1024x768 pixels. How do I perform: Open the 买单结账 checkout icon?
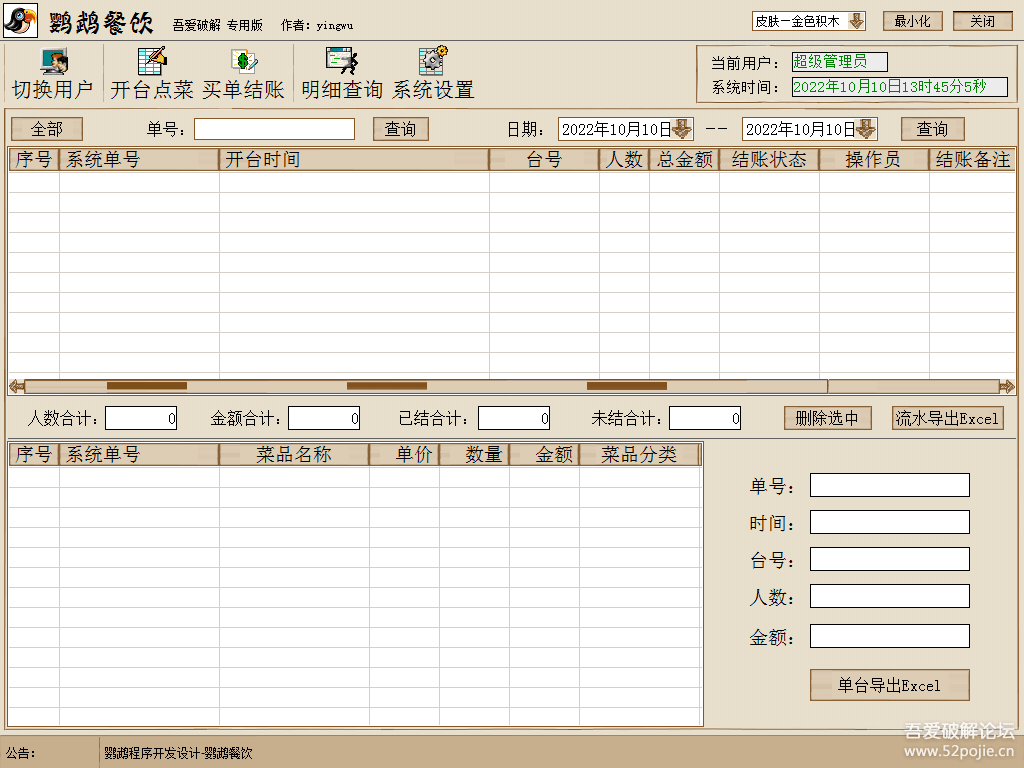coord(243,63)
